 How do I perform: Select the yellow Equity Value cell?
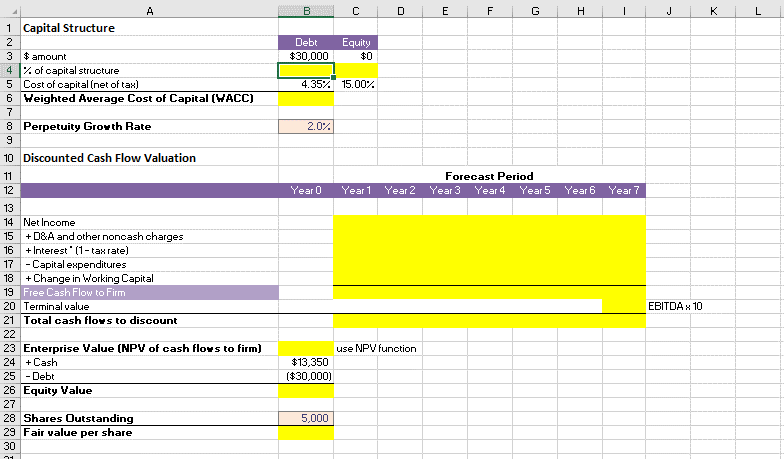point(306,390)
